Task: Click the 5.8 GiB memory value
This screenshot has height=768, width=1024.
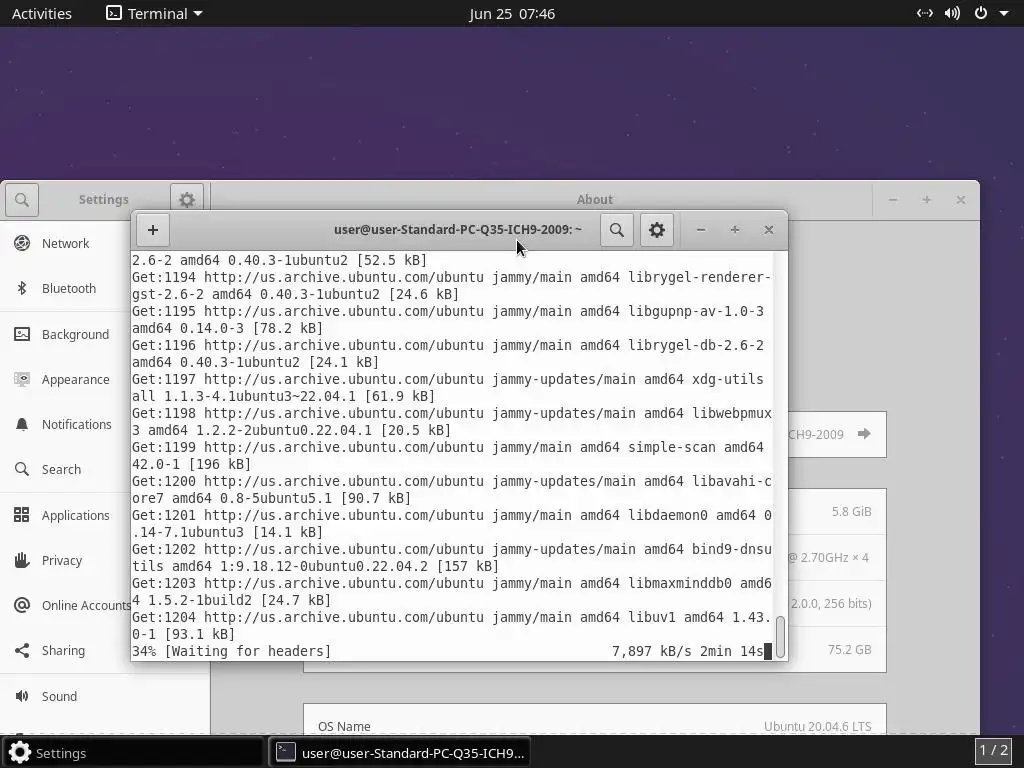Action: 851,511
